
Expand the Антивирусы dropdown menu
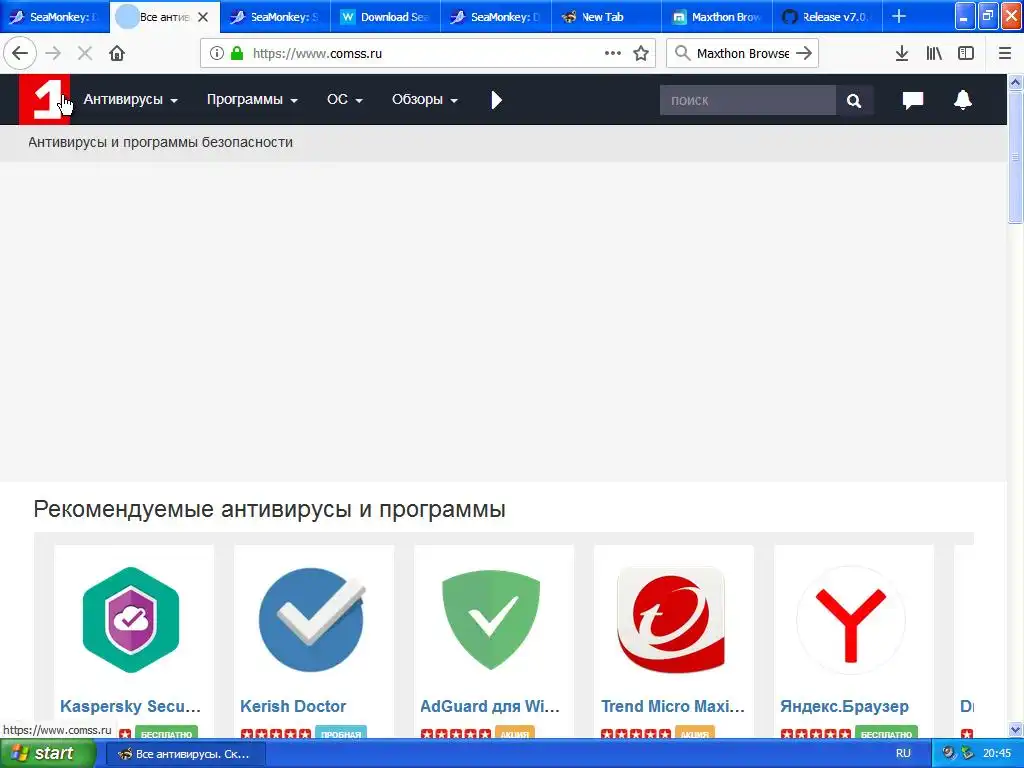(131, 100)
